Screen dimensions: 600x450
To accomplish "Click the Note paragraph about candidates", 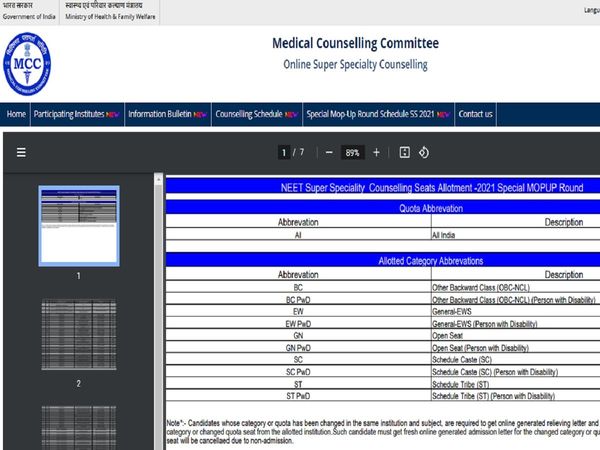I will click(383, 432).
